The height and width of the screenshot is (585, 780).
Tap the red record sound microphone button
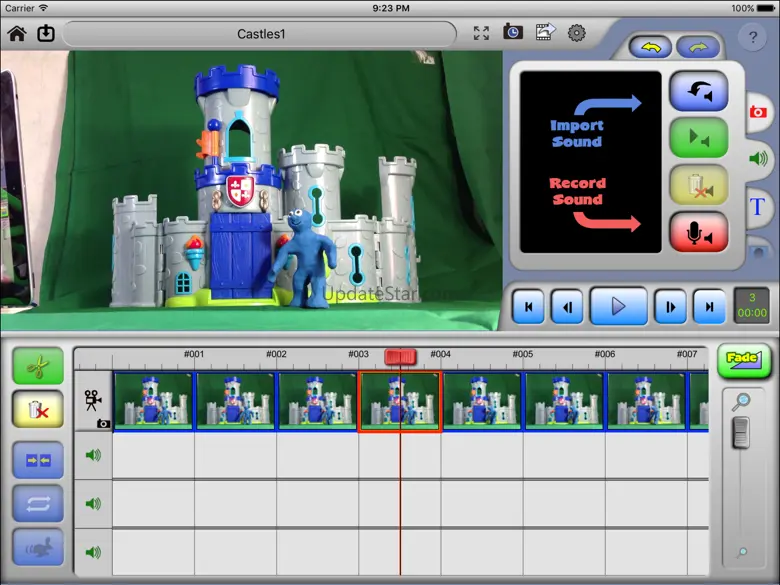click(699, 232)
